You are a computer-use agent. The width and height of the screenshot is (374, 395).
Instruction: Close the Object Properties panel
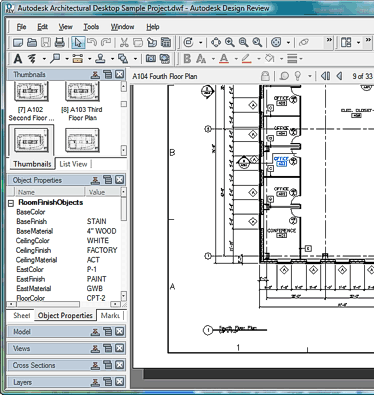[120, 180]
